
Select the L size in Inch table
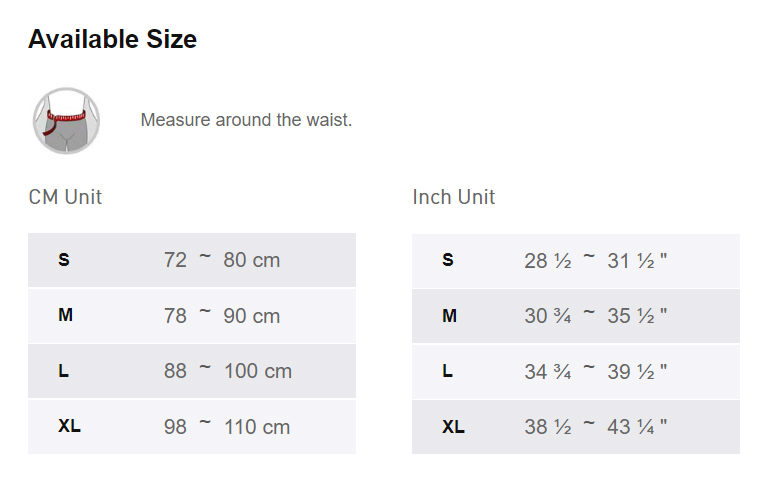coord(448,371)
